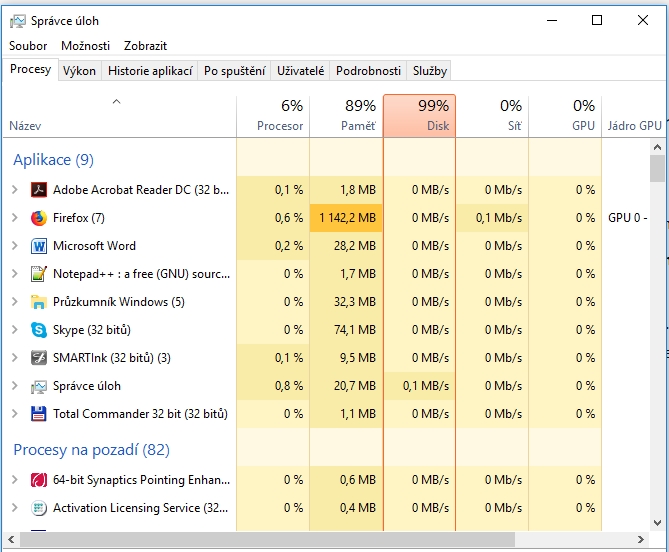Expand the Průzkumník Windows (5) group

click(x=14, y=302)
